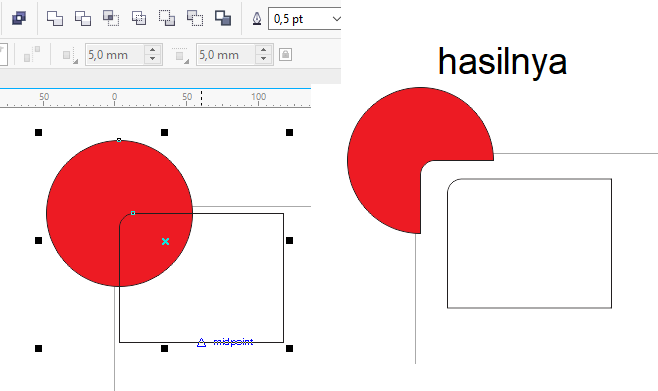Click the rectangle's node near its rounded corner
This screenshot has width=658, height=391.
(x=133, y=213)
